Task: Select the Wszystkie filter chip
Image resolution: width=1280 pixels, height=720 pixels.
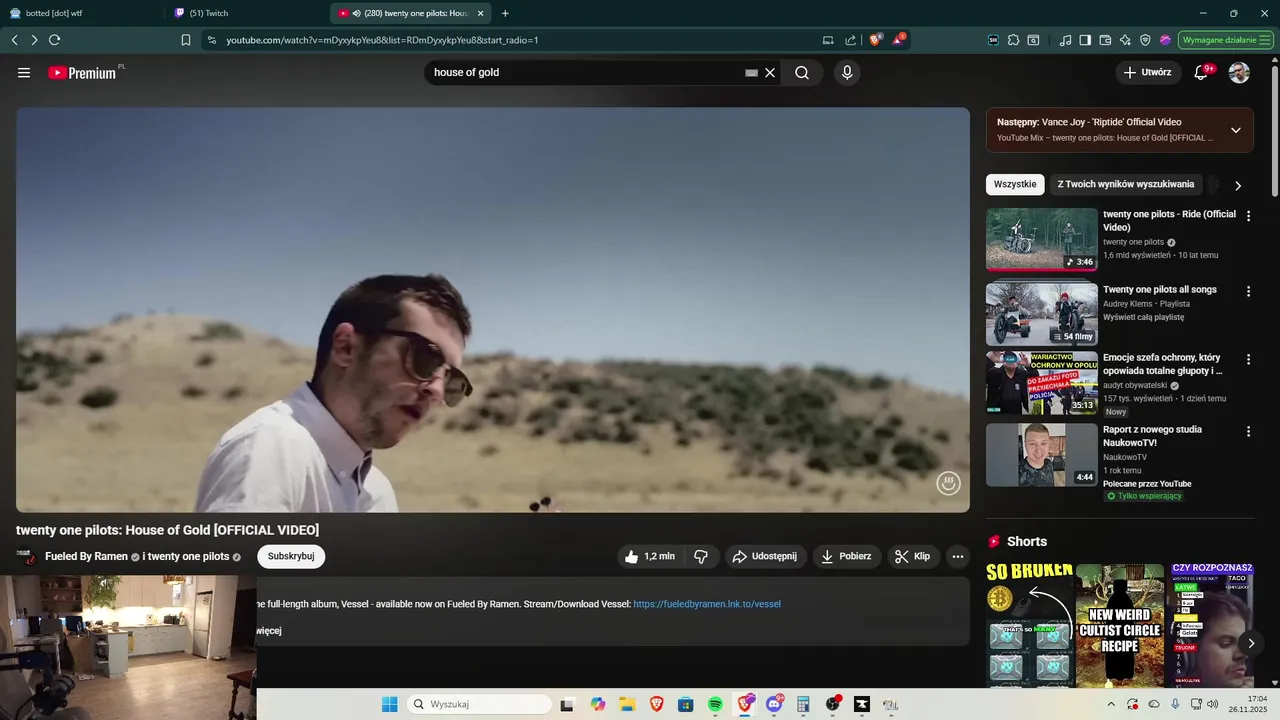Action: click(1015, 185)
